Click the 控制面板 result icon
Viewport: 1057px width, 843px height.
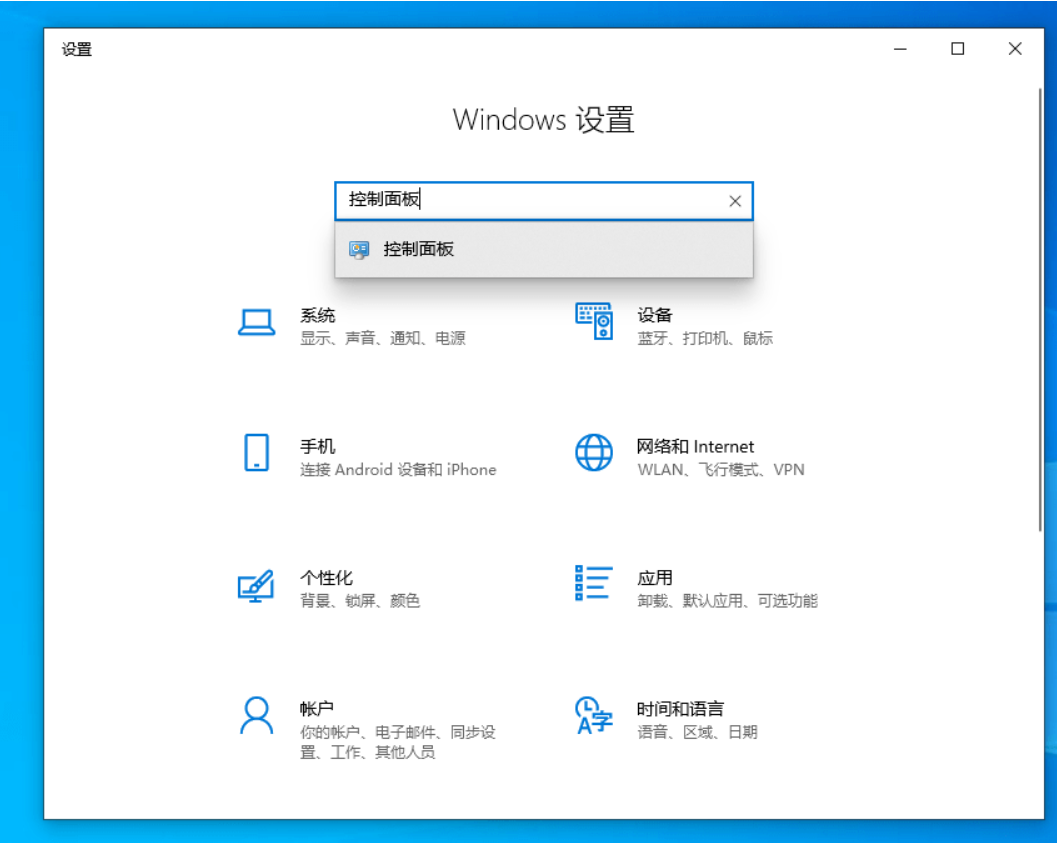tap(359, 250)
